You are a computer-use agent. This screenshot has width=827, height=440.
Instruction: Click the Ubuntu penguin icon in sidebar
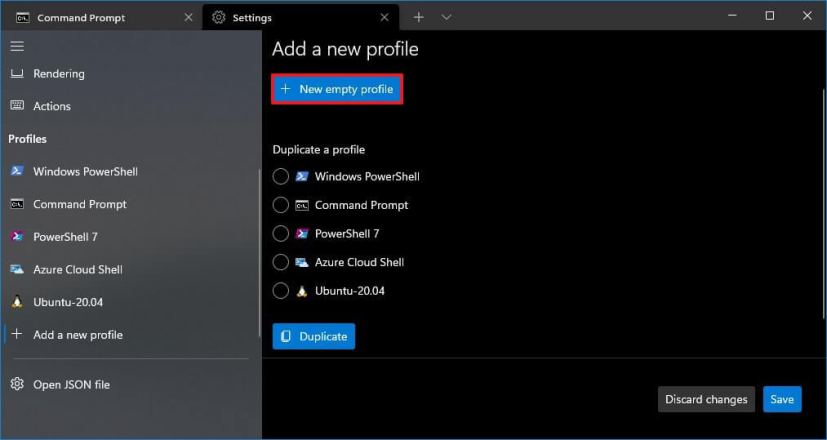(17, 302)
